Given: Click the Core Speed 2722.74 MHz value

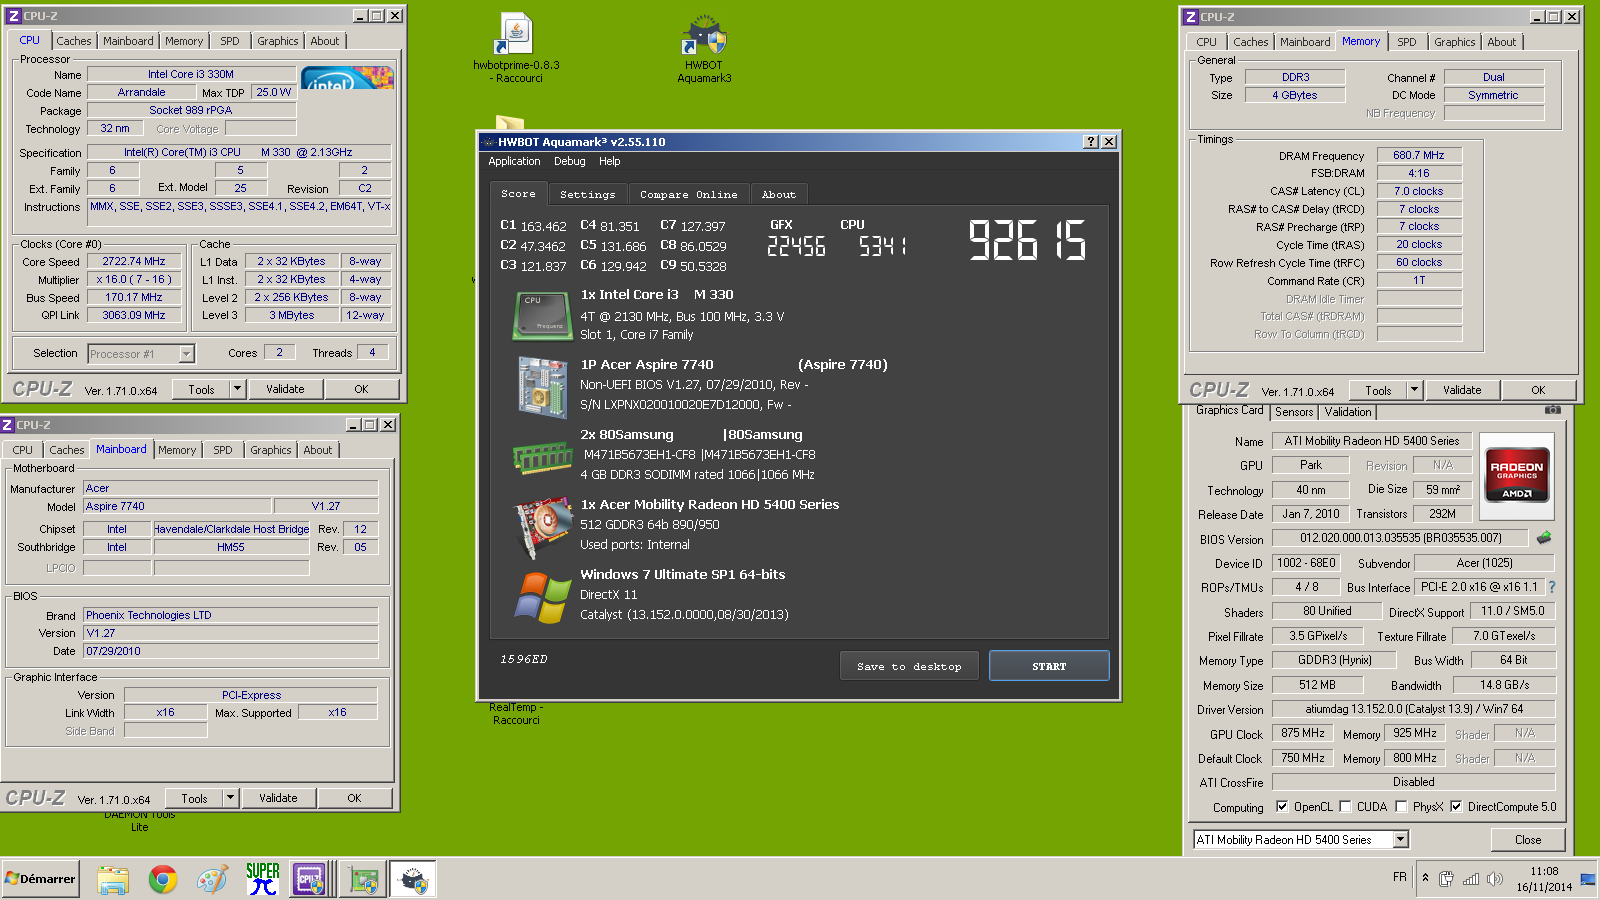Looking at the screenshot, I should tap(134, 261).
